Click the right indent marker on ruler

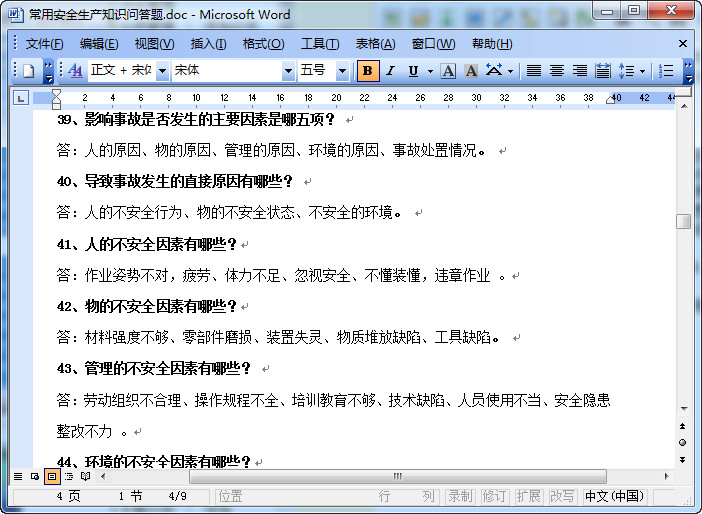pos(611,100)
